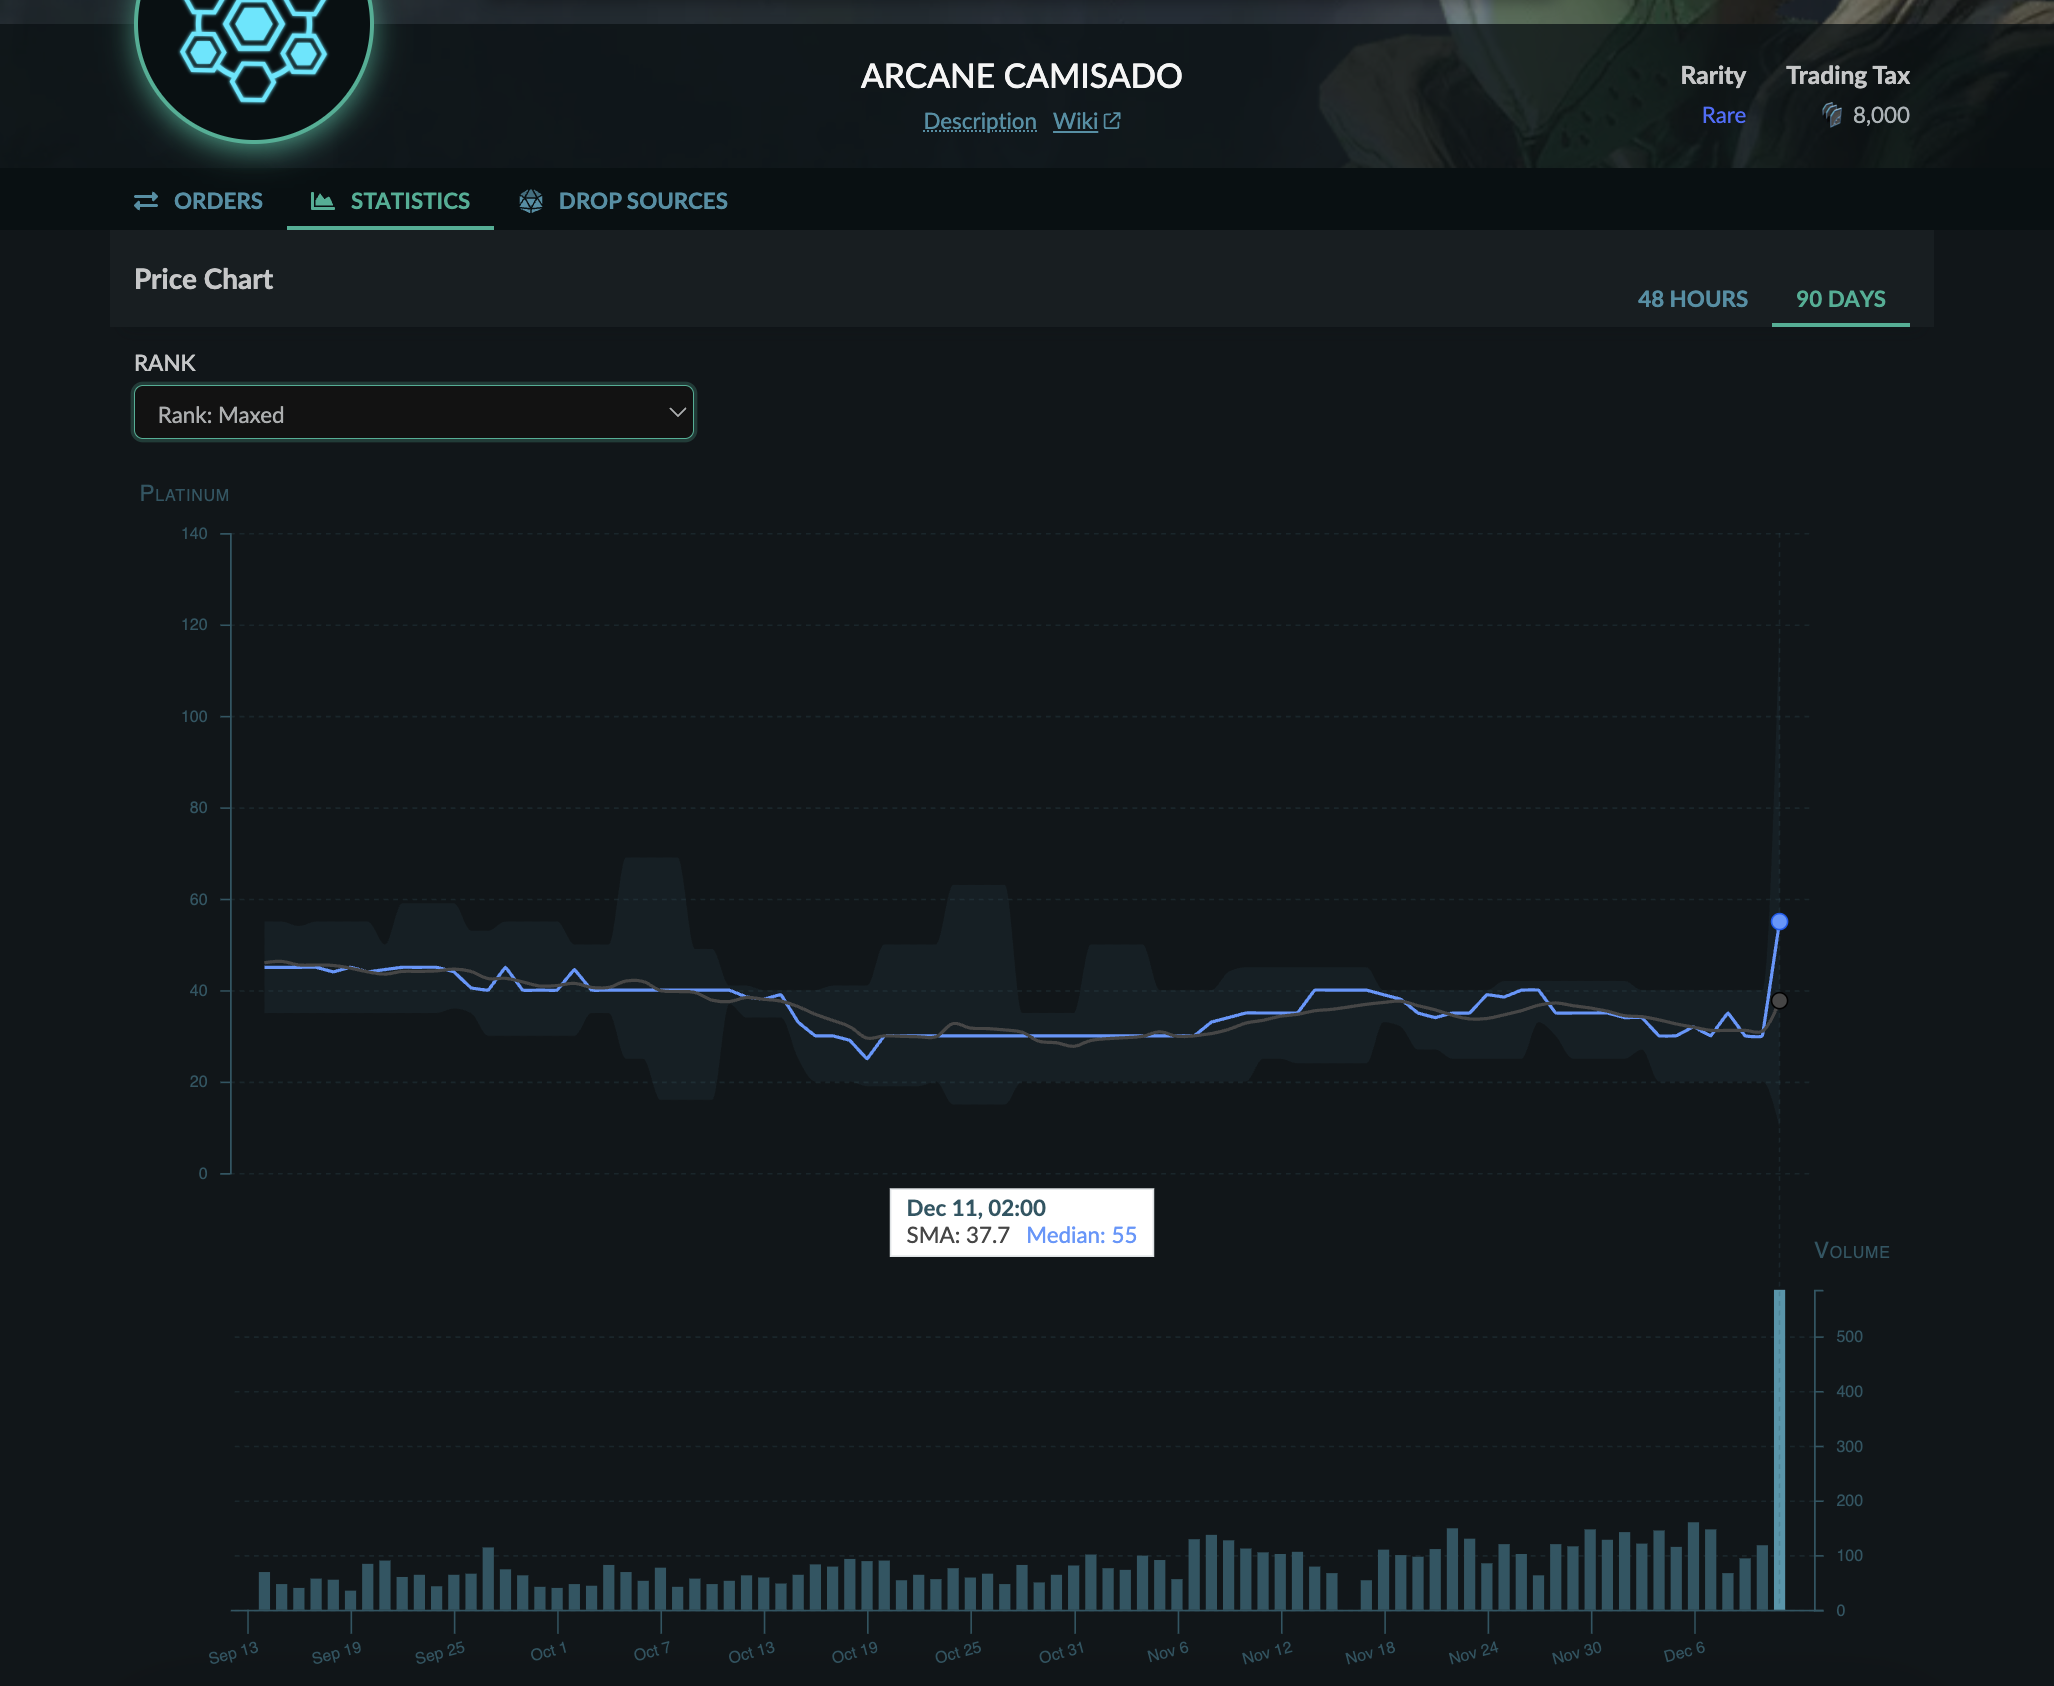The width and height of the screenshot is (2054, 1686).
Task: Open the Description link
Action: pos(979,121)
